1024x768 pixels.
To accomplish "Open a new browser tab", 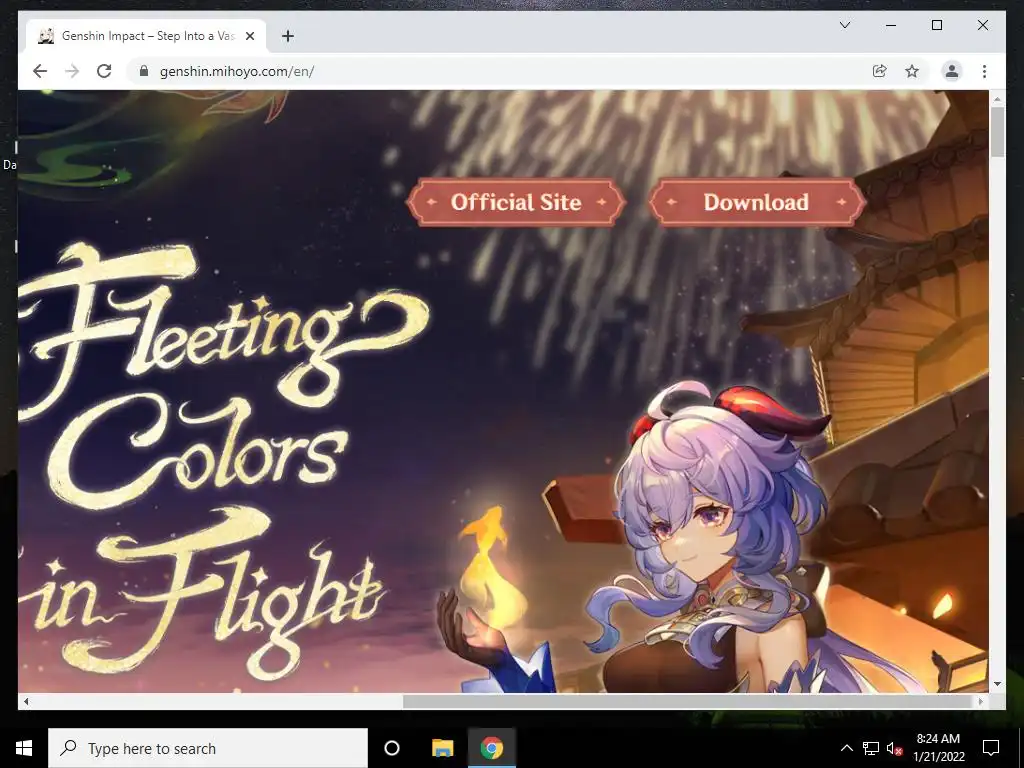I will tap(288, 36).
